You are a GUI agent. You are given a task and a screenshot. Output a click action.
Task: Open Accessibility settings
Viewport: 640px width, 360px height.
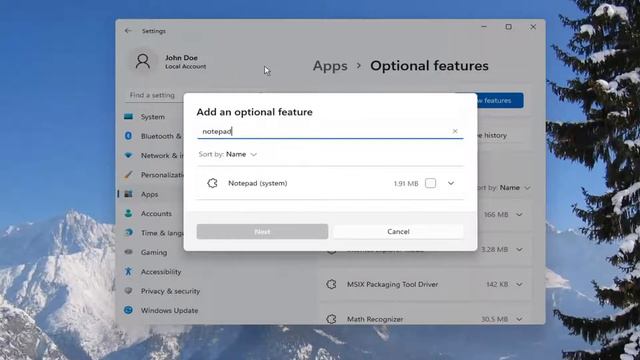pyautogui.click(x=161, y=272)
